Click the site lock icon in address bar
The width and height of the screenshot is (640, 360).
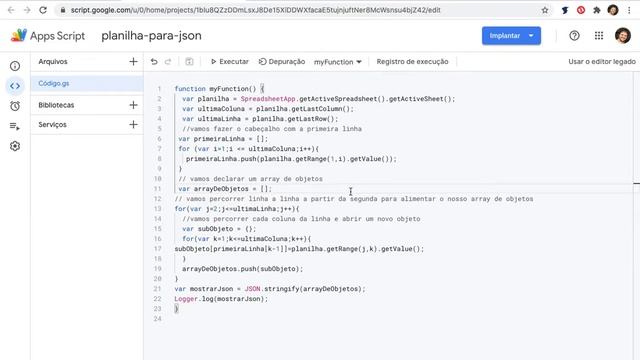[62, 10]
